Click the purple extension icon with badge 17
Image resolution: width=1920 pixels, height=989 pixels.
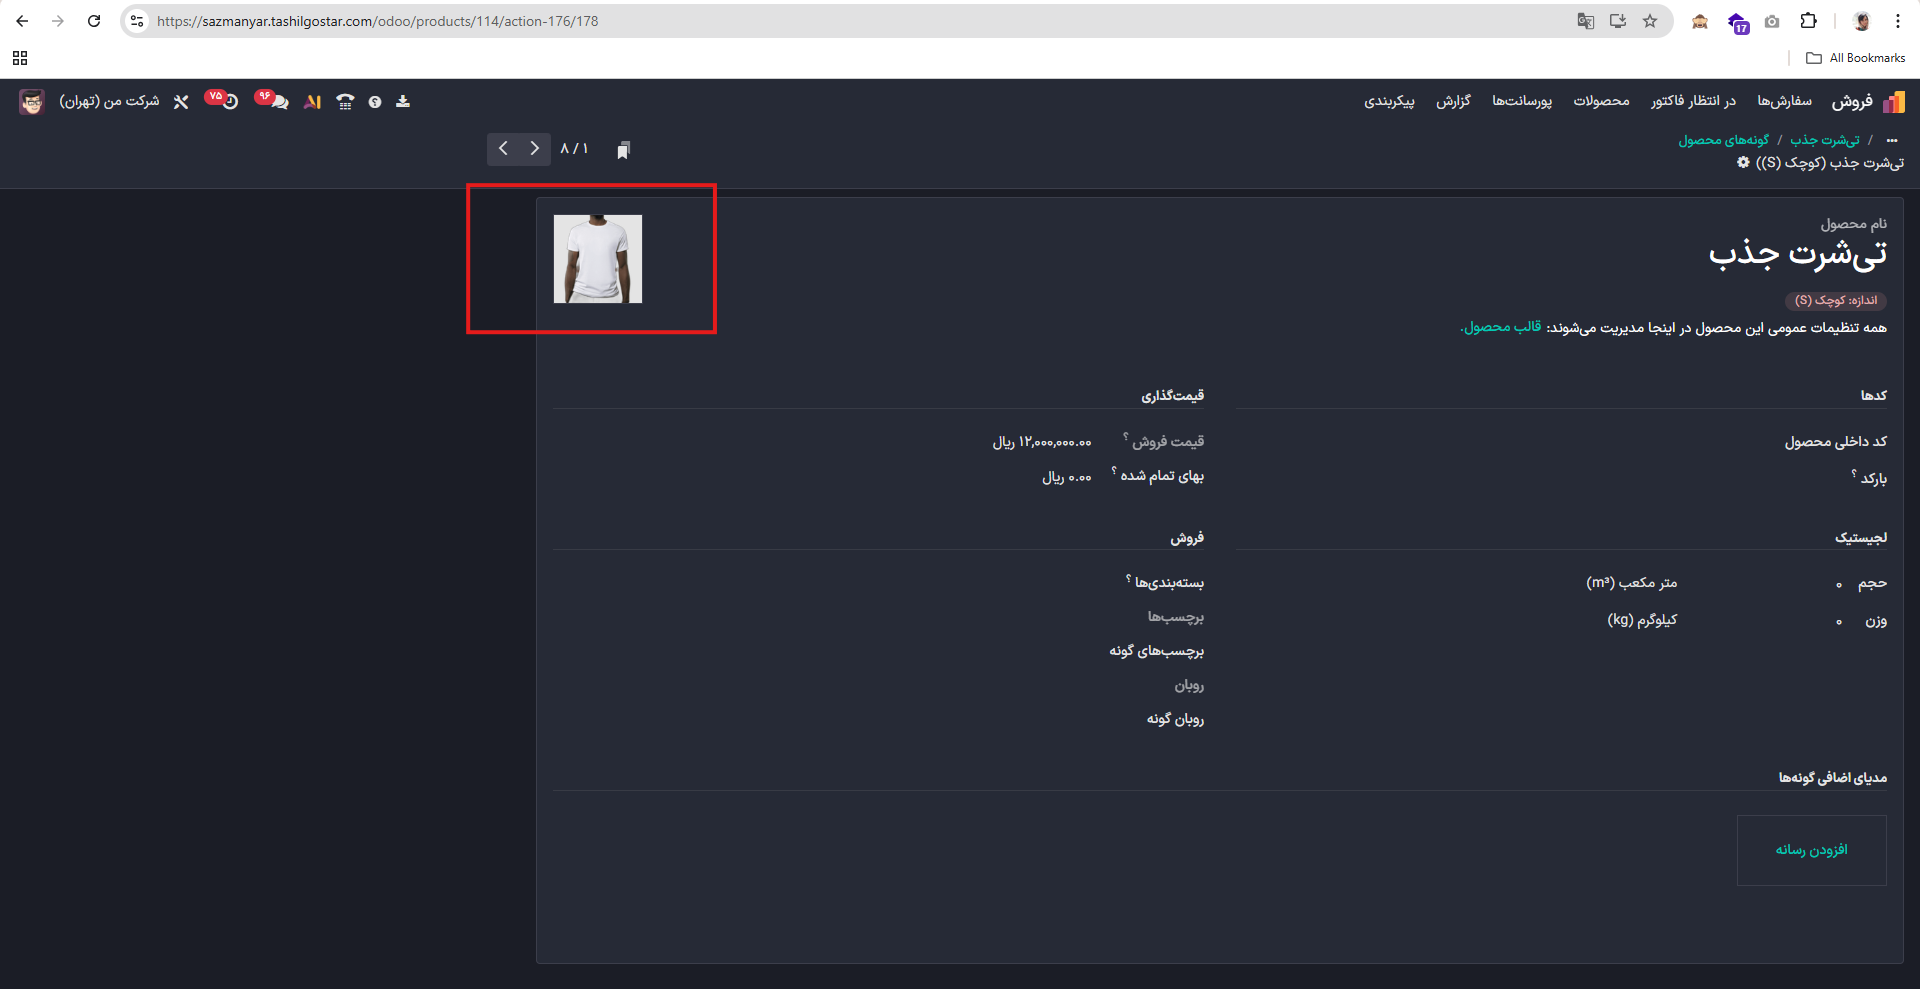(x=1738, y=23)
